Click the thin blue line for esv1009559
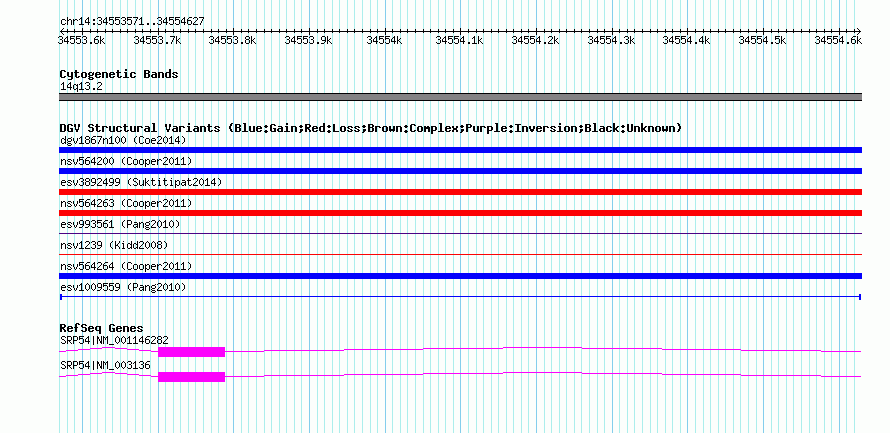Viewport: 890px width, 433px height. [460, 297]
